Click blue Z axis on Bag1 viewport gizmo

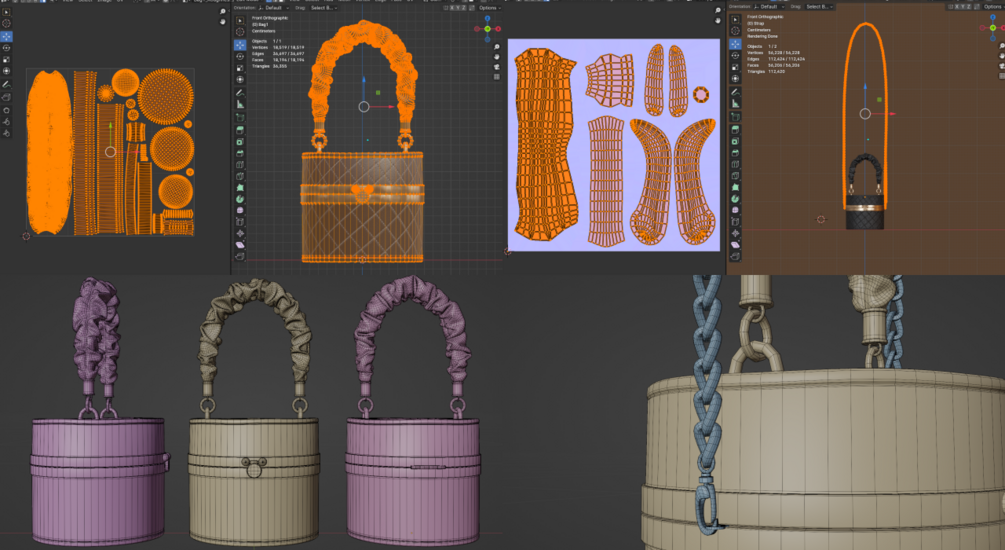(487, 18)
